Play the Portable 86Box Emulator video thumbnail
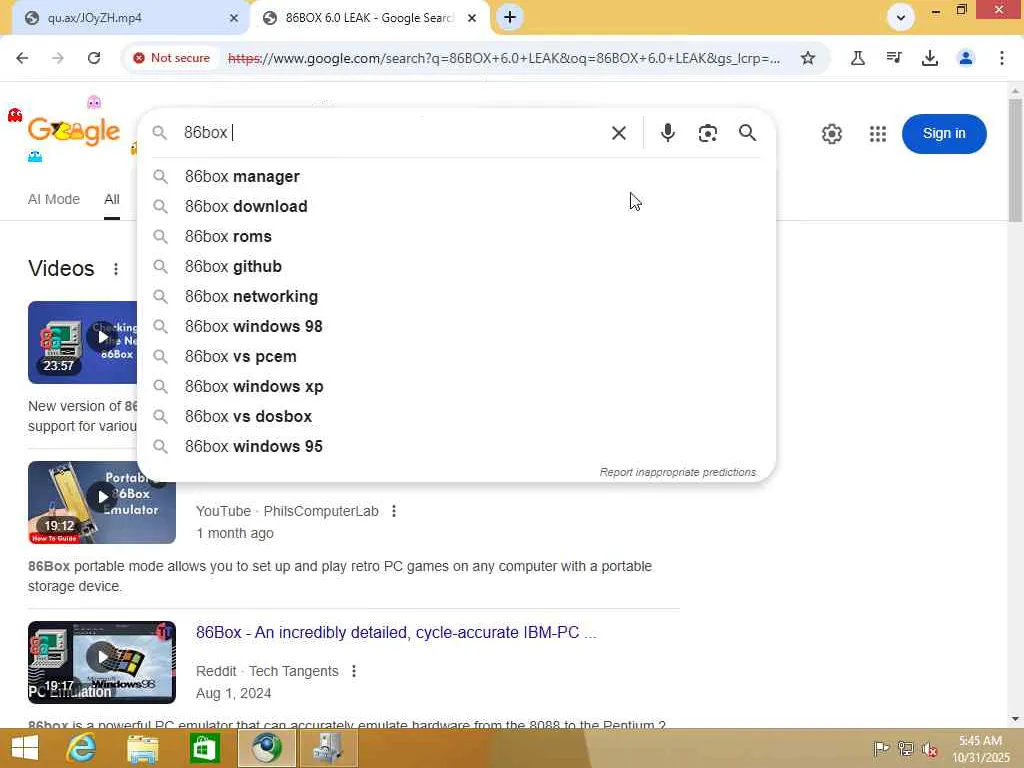This screenshot has height=768, width=1024. click(x=102, y=502)
